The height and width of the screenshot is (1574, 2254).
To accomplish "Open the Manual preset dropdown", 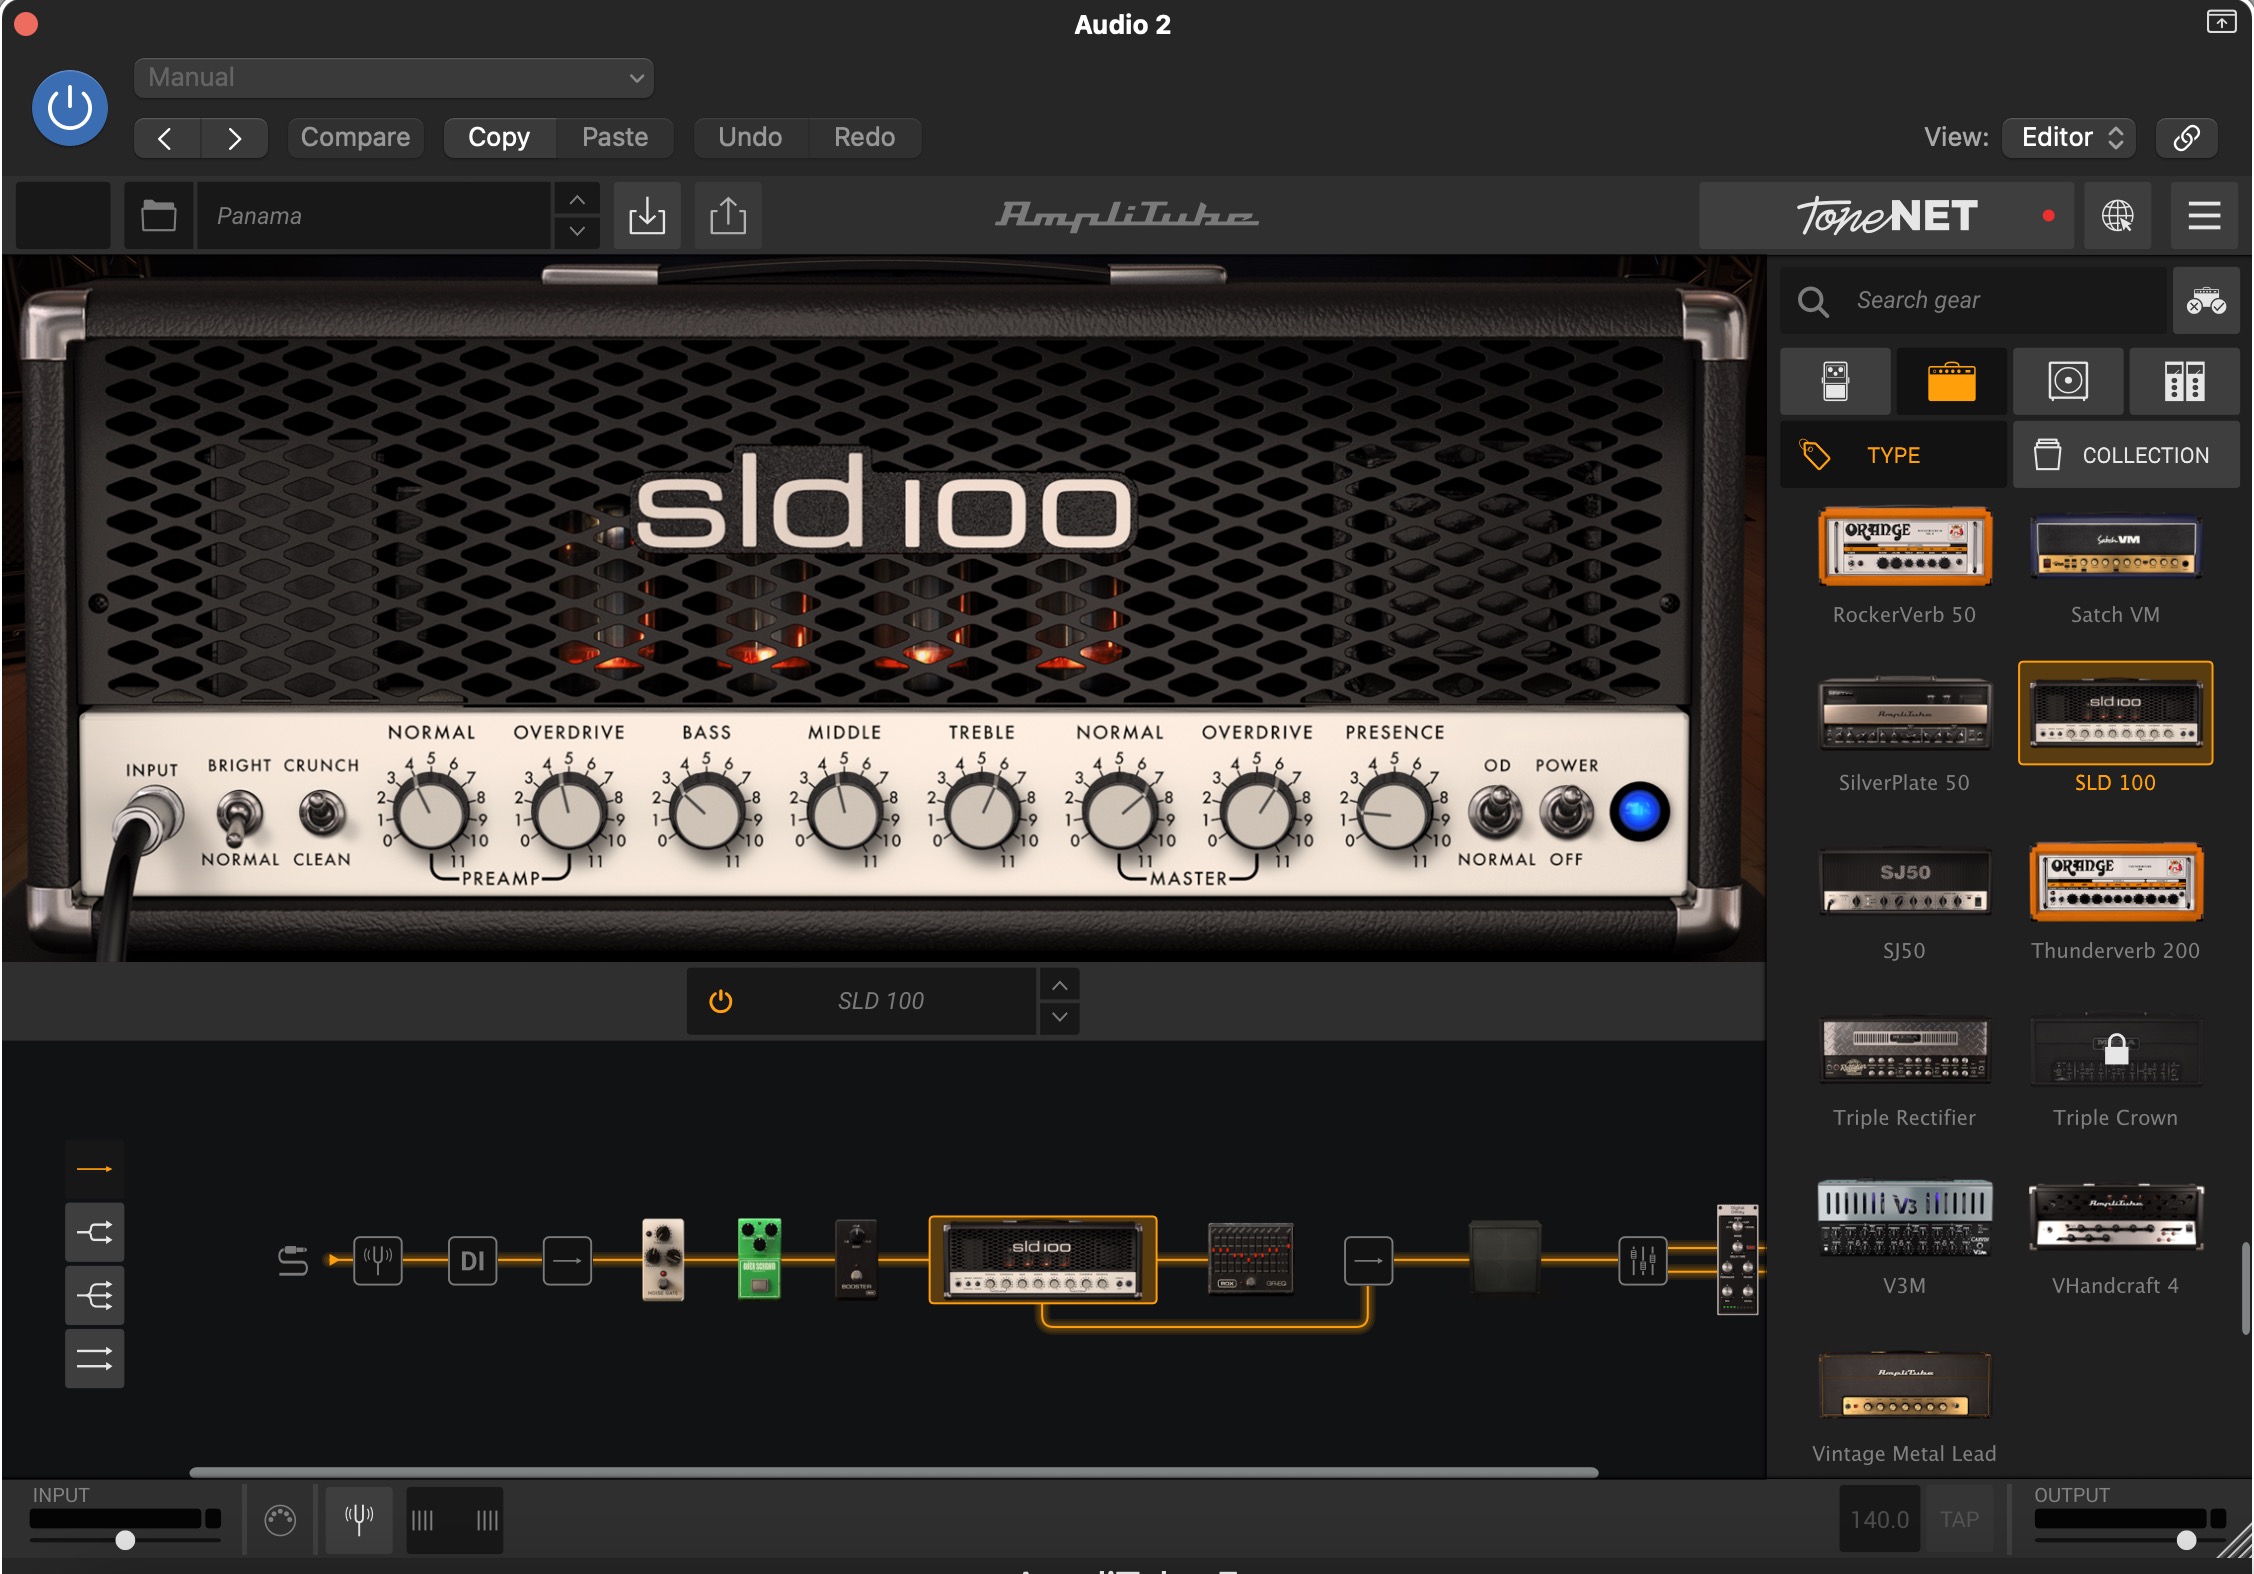I will coord(393,78).
